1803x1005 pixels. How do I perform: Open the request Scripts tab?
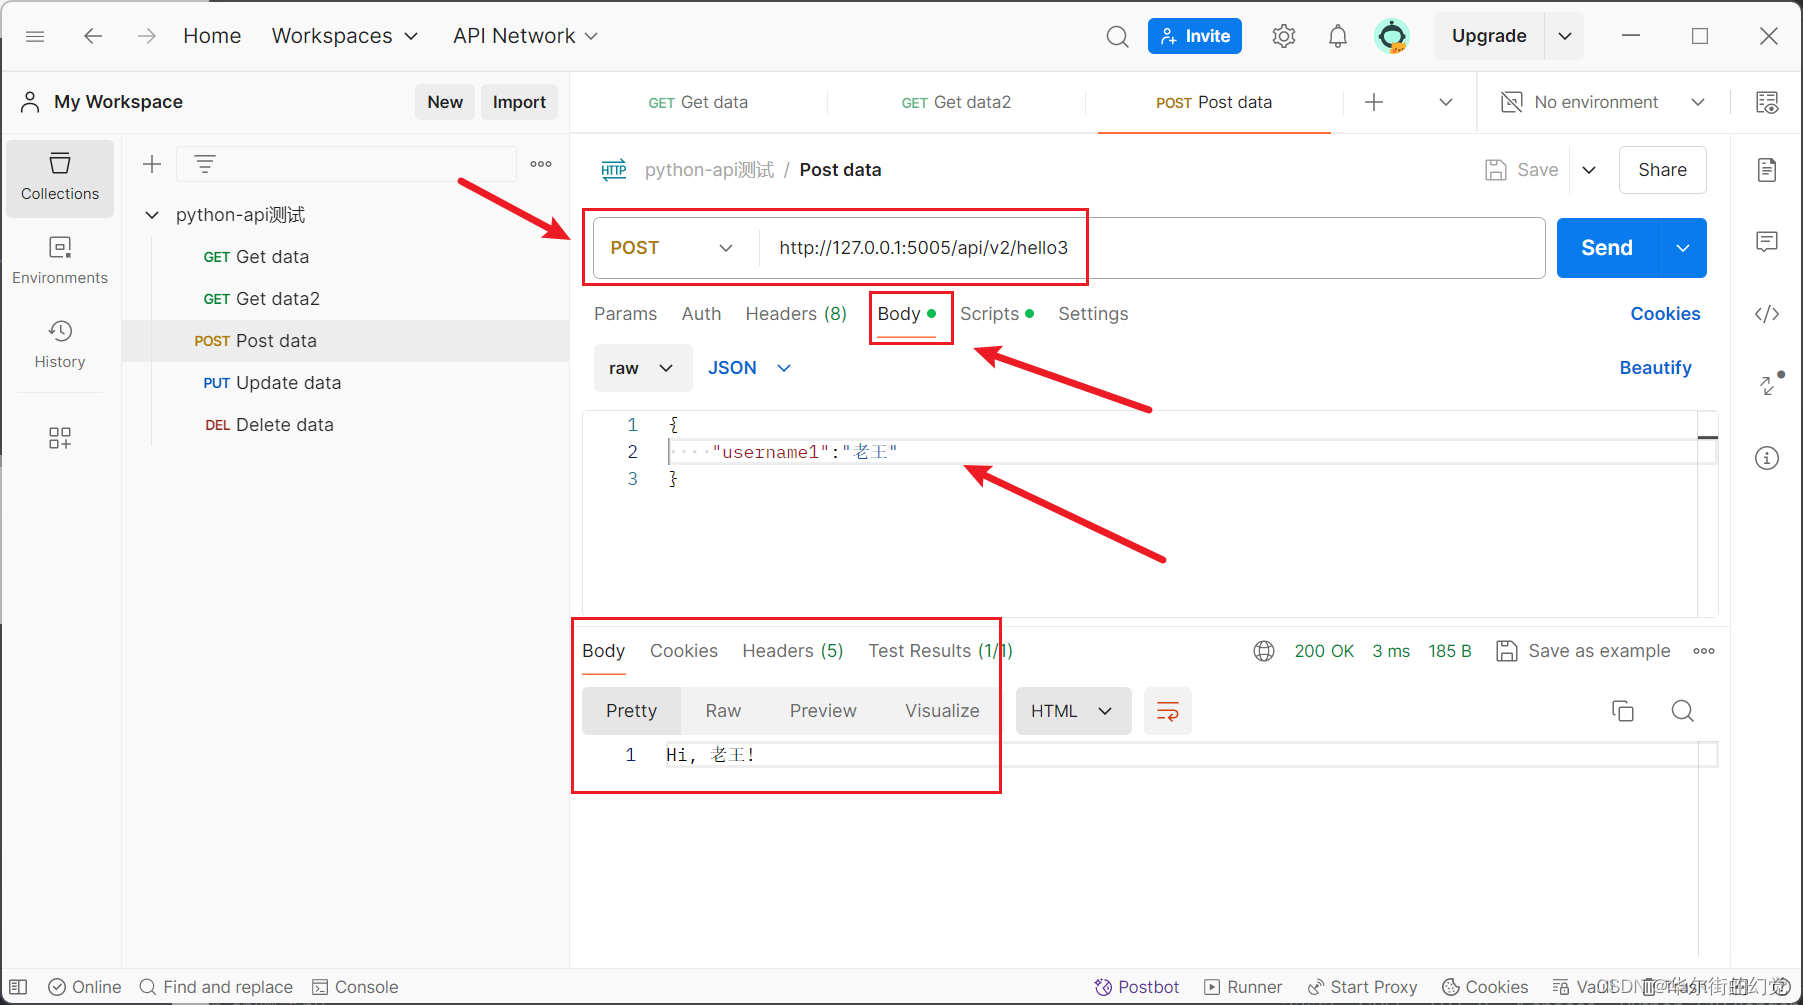click(x=997, y=314)
